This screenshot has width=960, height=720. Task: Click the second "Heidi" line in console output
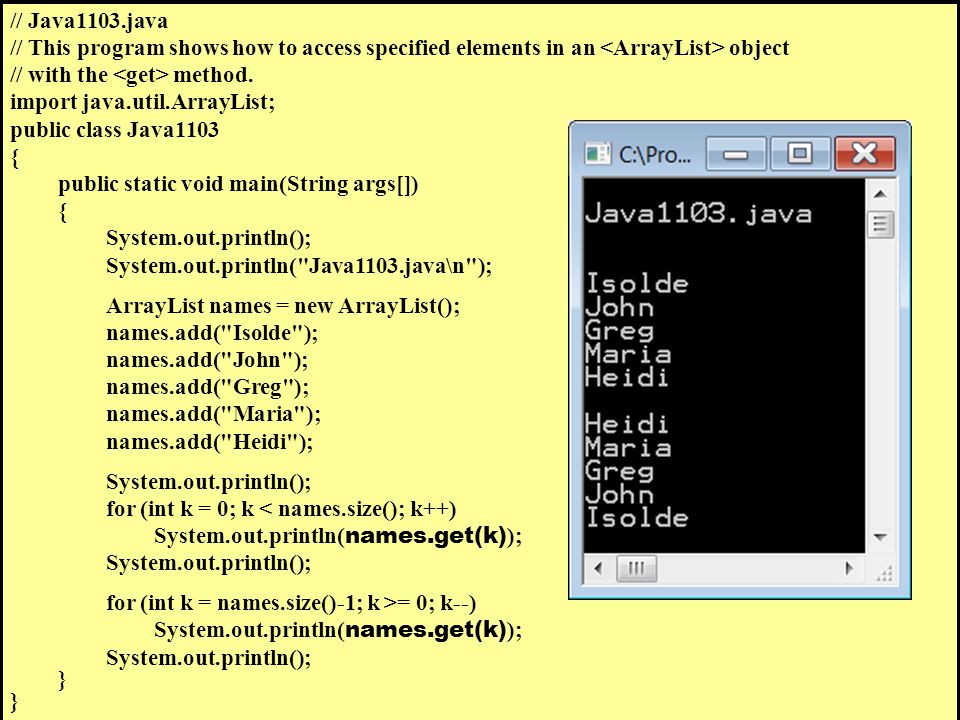coord(626,424)
